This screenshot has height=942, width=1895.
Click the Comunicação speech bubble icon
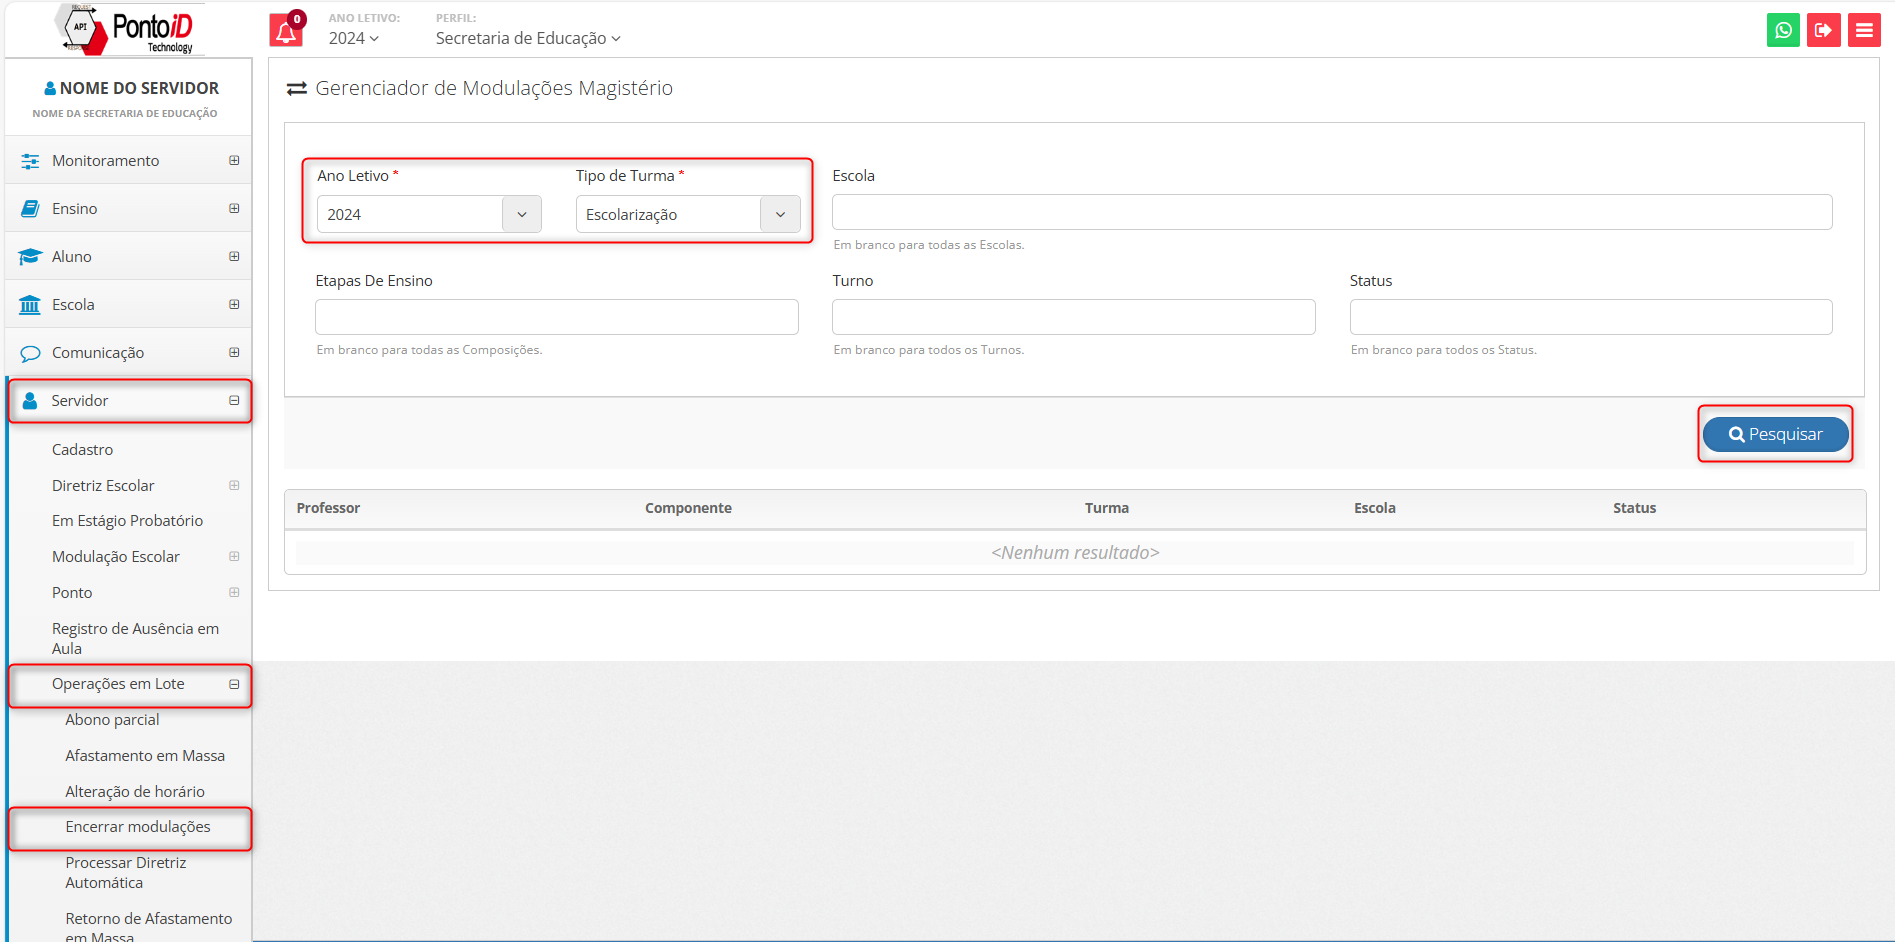[30, 353]
